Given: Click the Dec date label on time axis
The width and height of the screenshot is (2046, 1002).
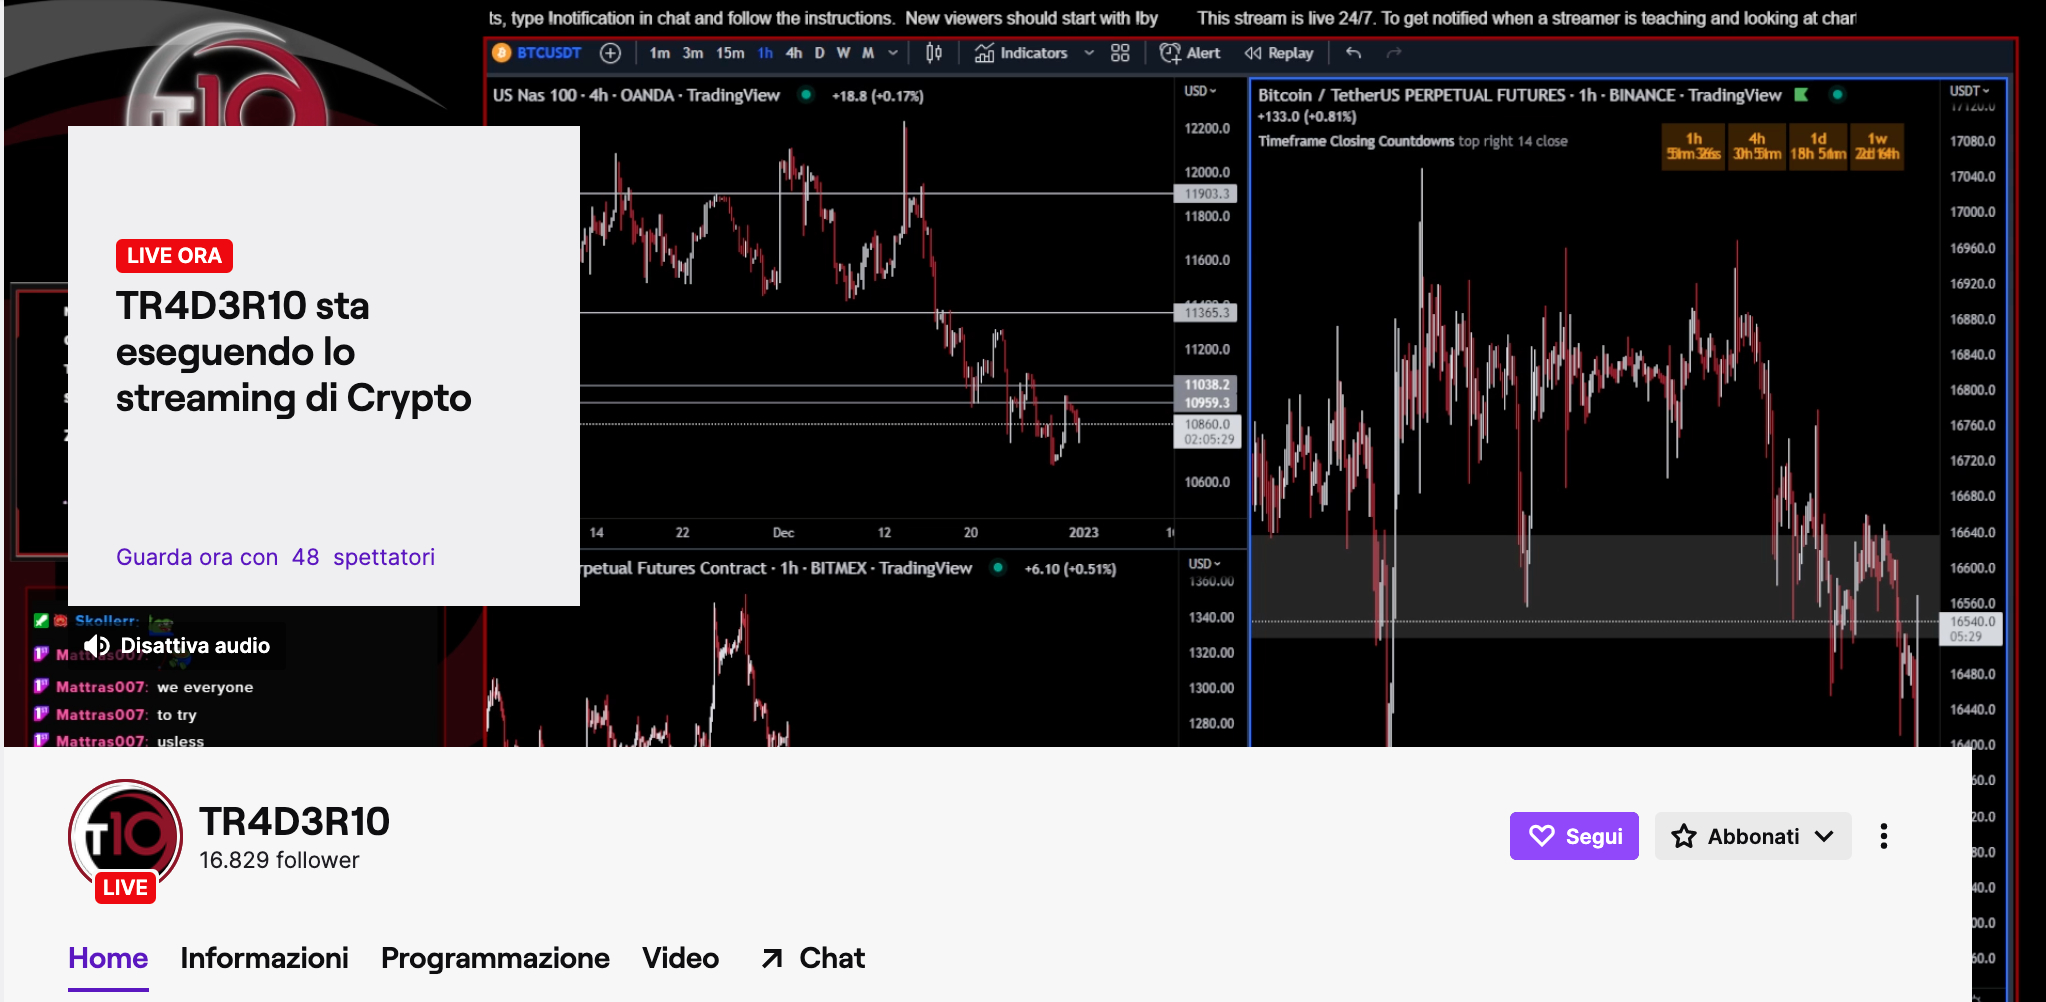Looking at the screenshot, I should pos(783,533).
